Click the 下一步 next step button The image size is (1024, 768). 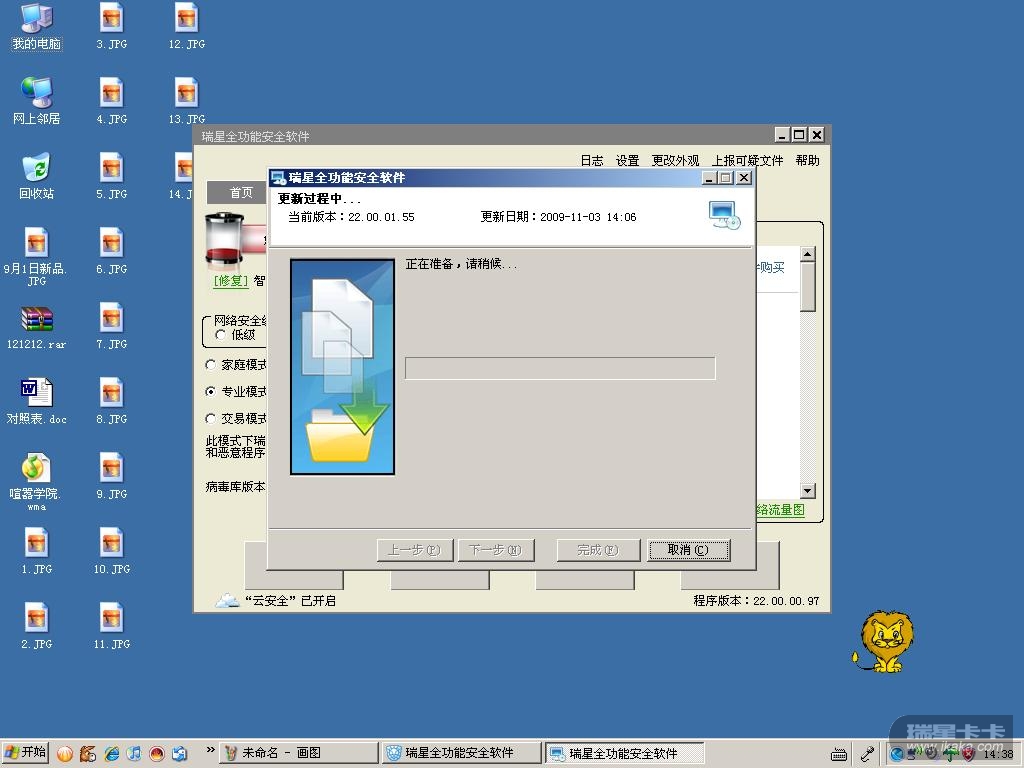point(496,550)
